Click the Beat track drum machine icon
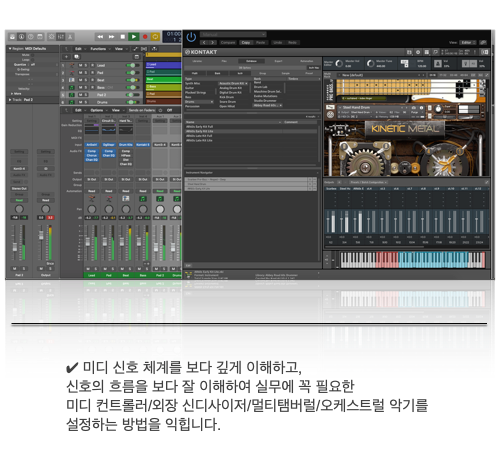 [x=72, y=80]
